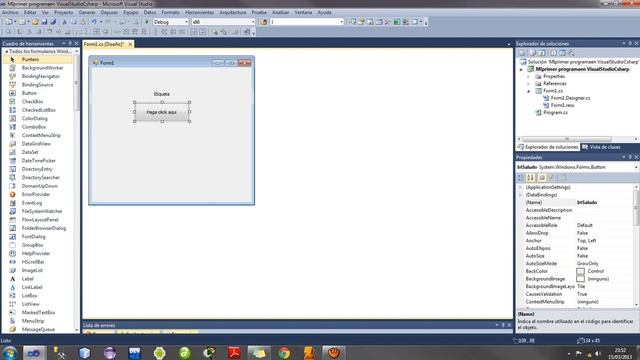The height and width of the screenshot is (360, 640).
Task: Choose DateTimePicker toolbox item
Action: point(38,161)
